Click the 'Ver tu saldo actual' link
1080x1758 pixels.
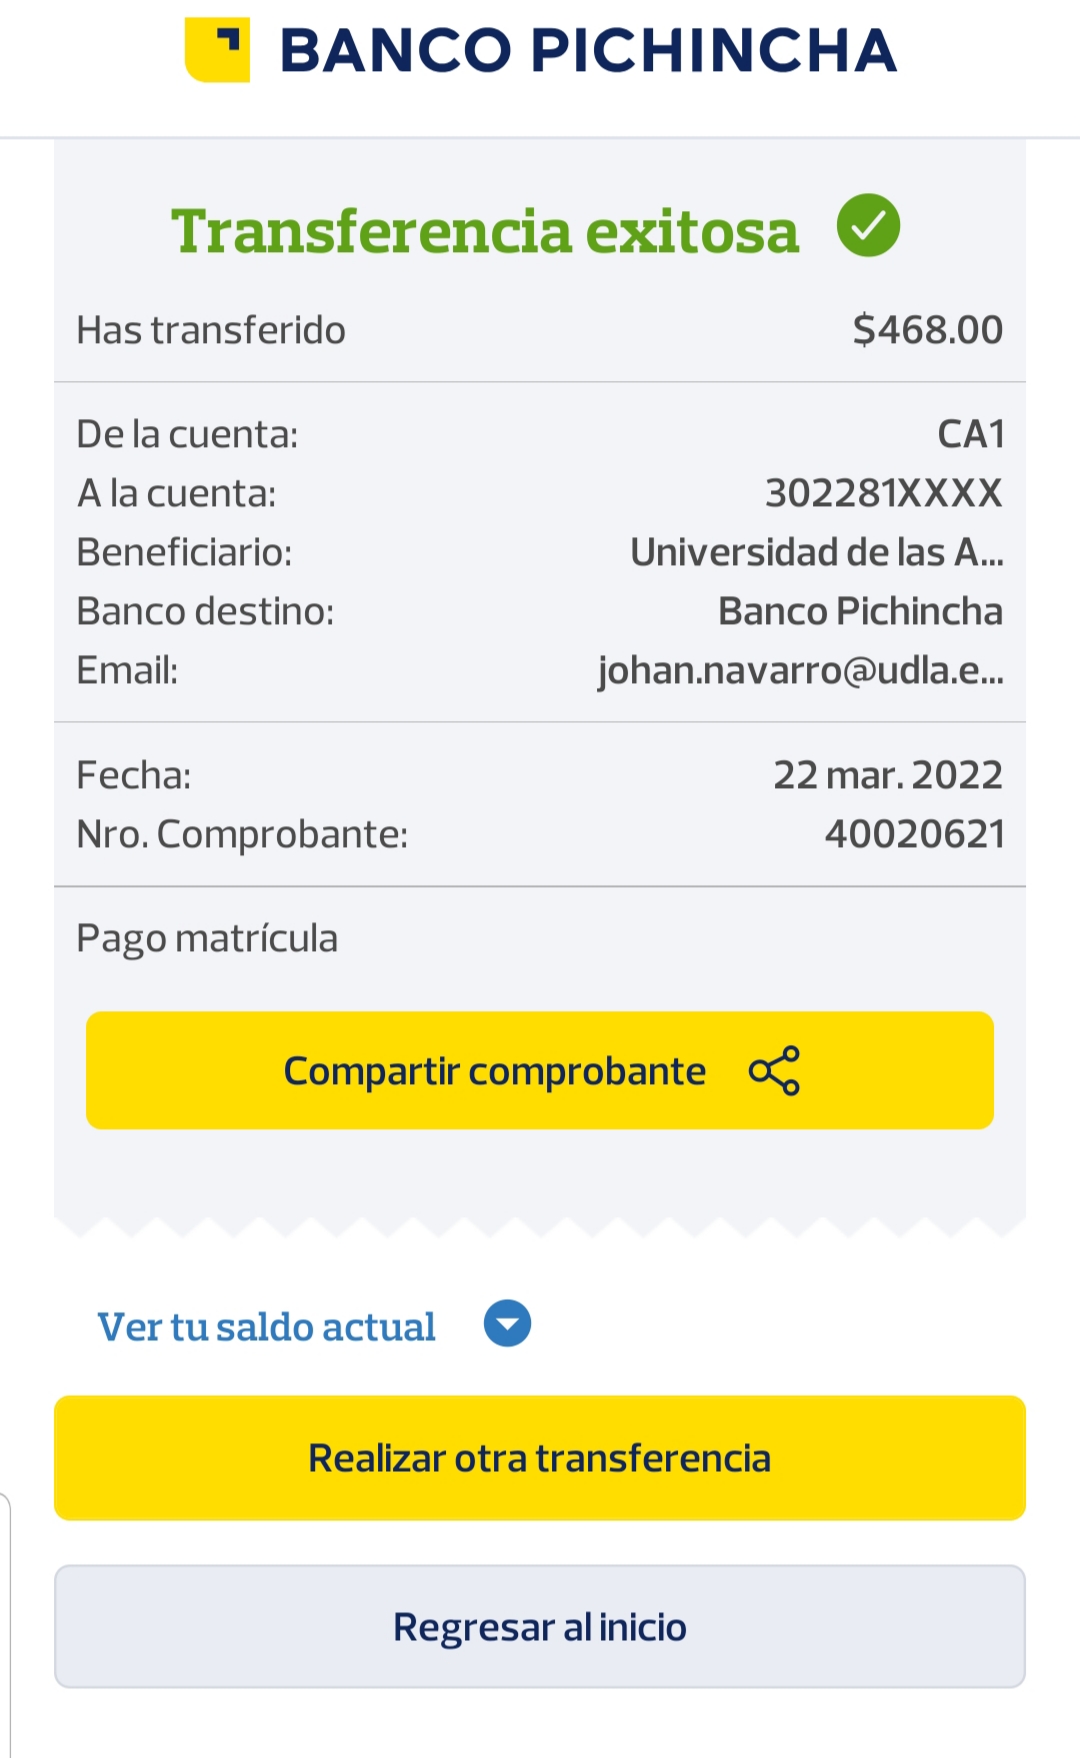tap(266, 1327)
